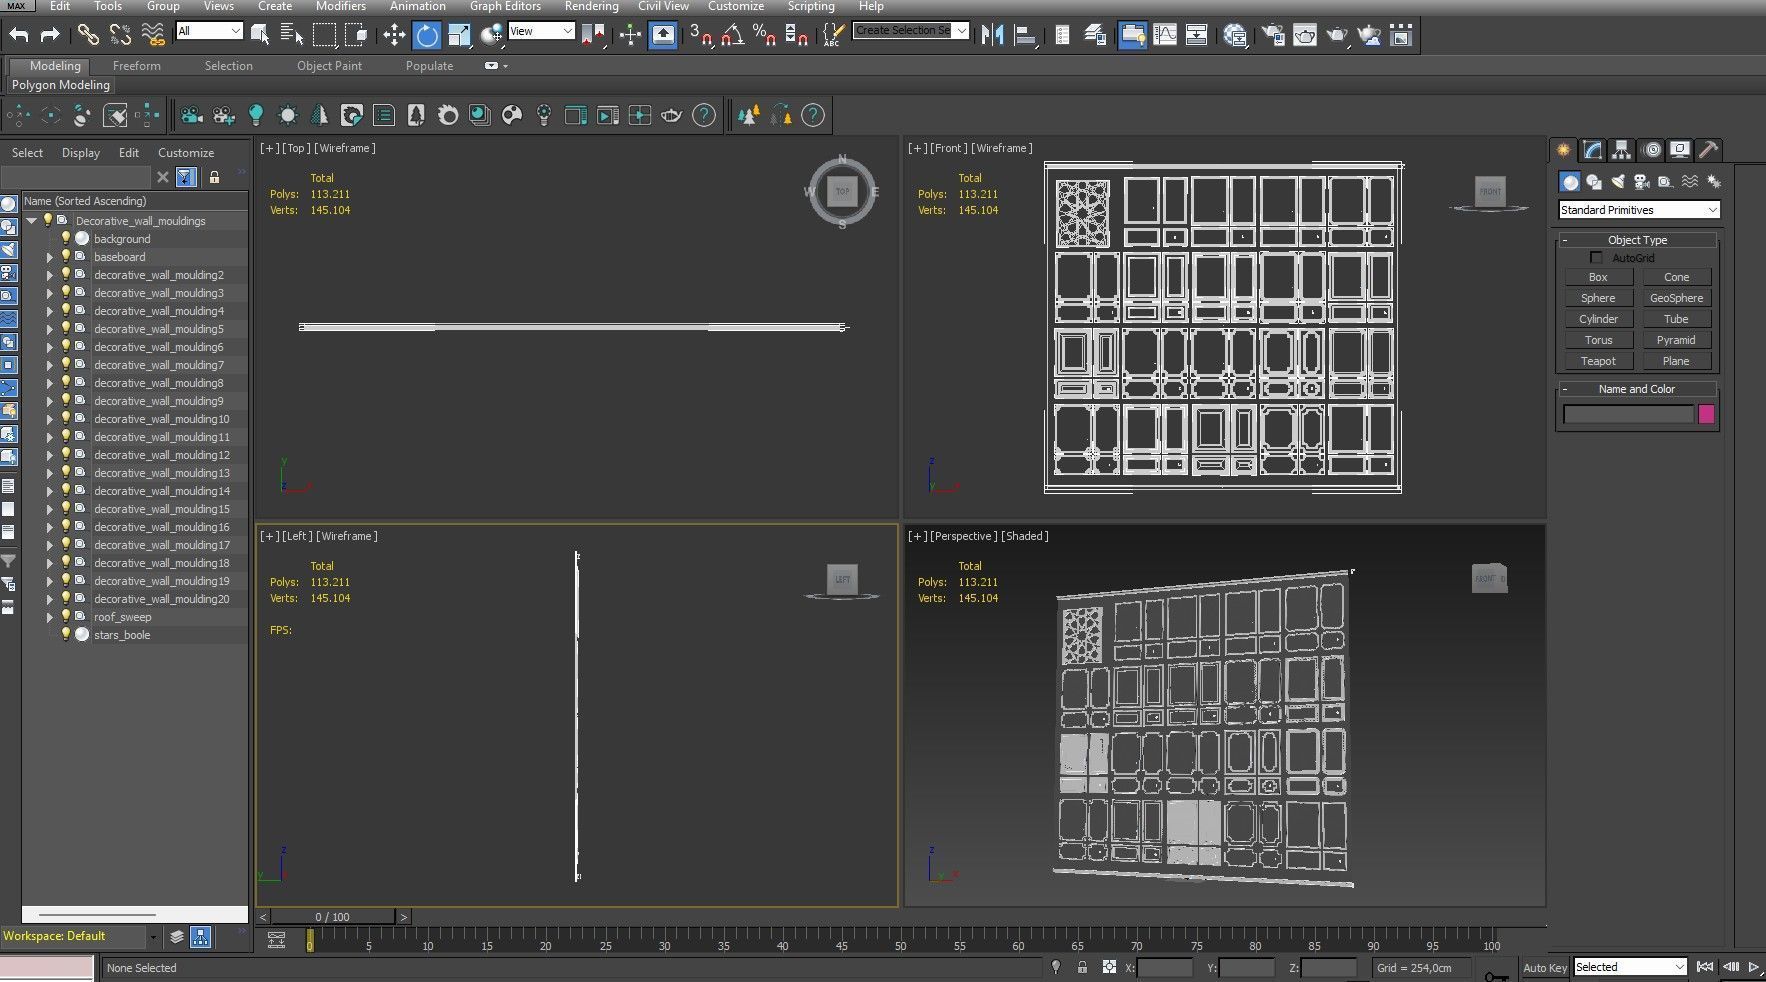Click the Redo arrow in main toolbar
Screen dimensions: 1766x982
coord(49,35)
